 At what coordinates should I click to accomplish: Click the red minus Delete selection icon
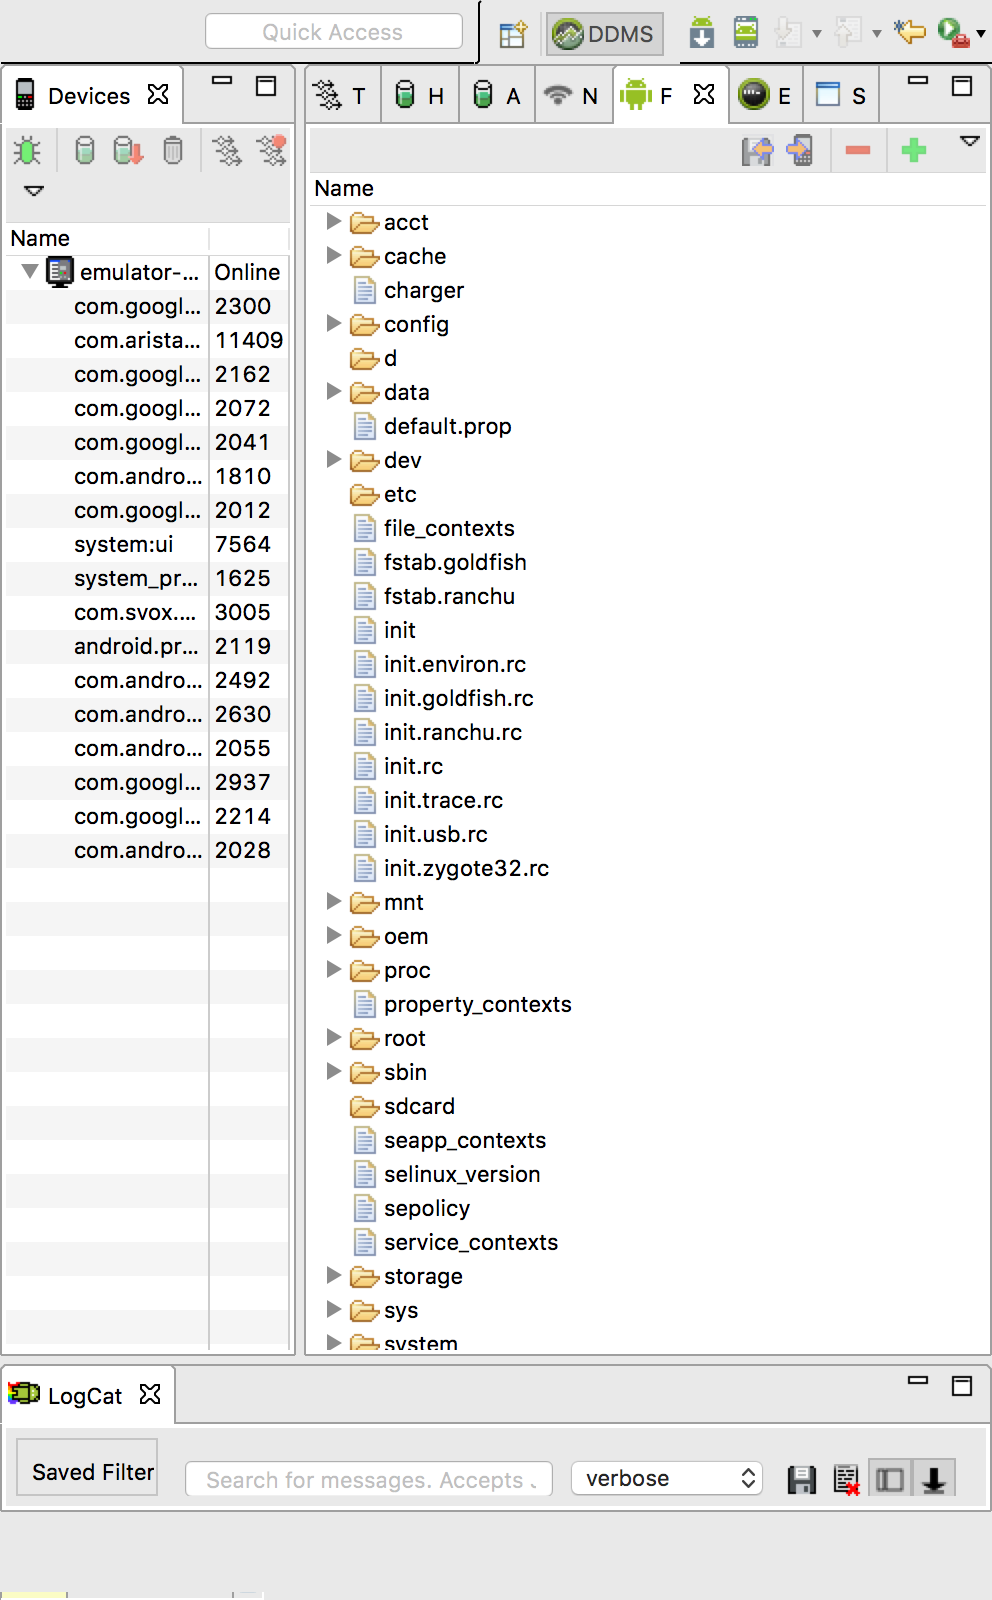[x=858, y=151]
